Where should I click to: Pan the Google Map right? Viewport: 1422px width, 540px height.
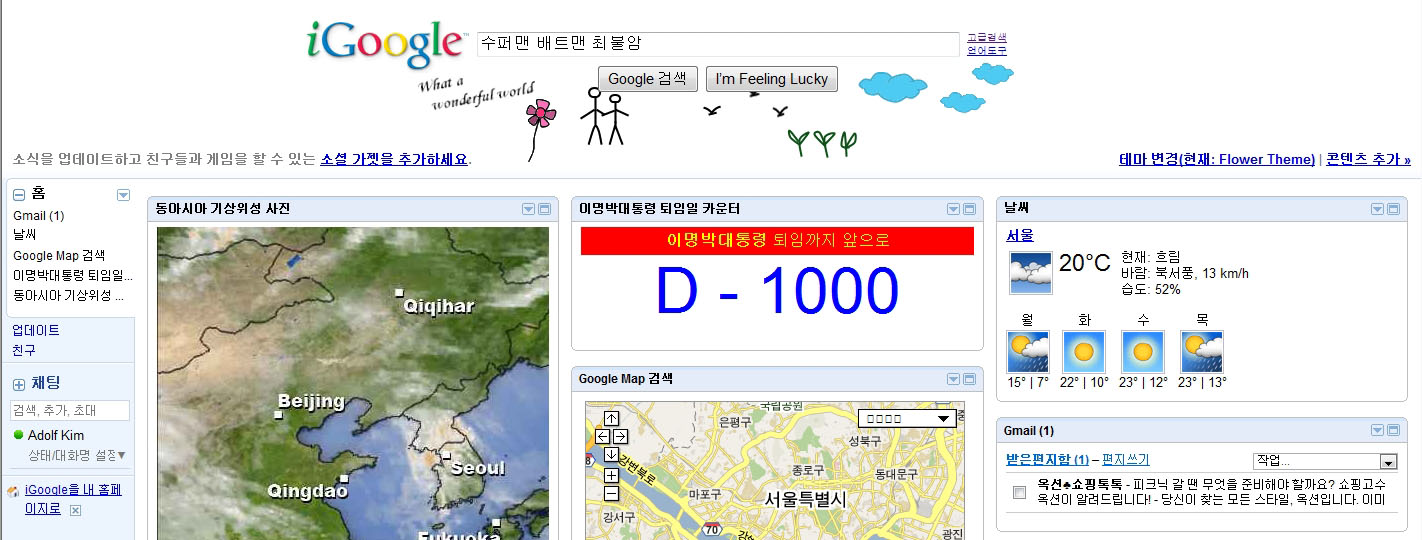[620, 436]
